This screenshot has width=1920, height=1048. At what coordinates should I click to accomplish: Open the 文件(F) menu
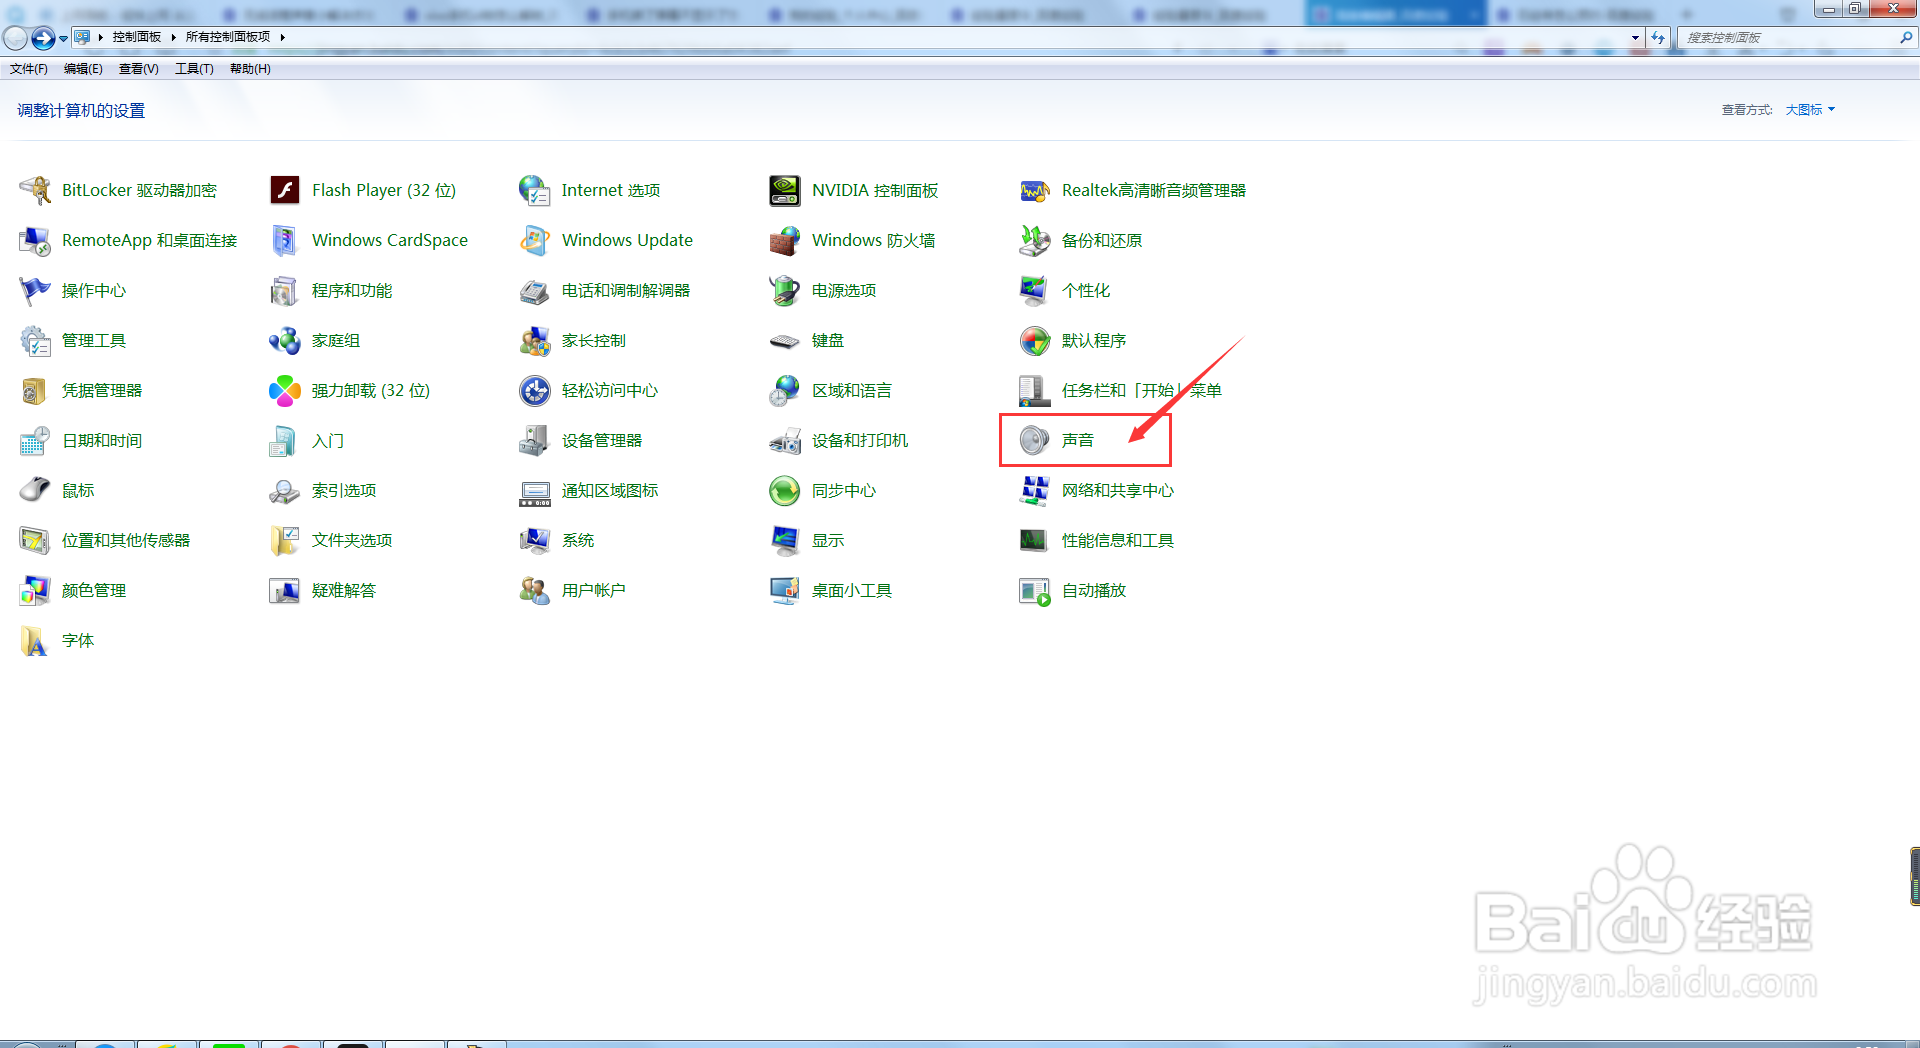coord(29,69)
